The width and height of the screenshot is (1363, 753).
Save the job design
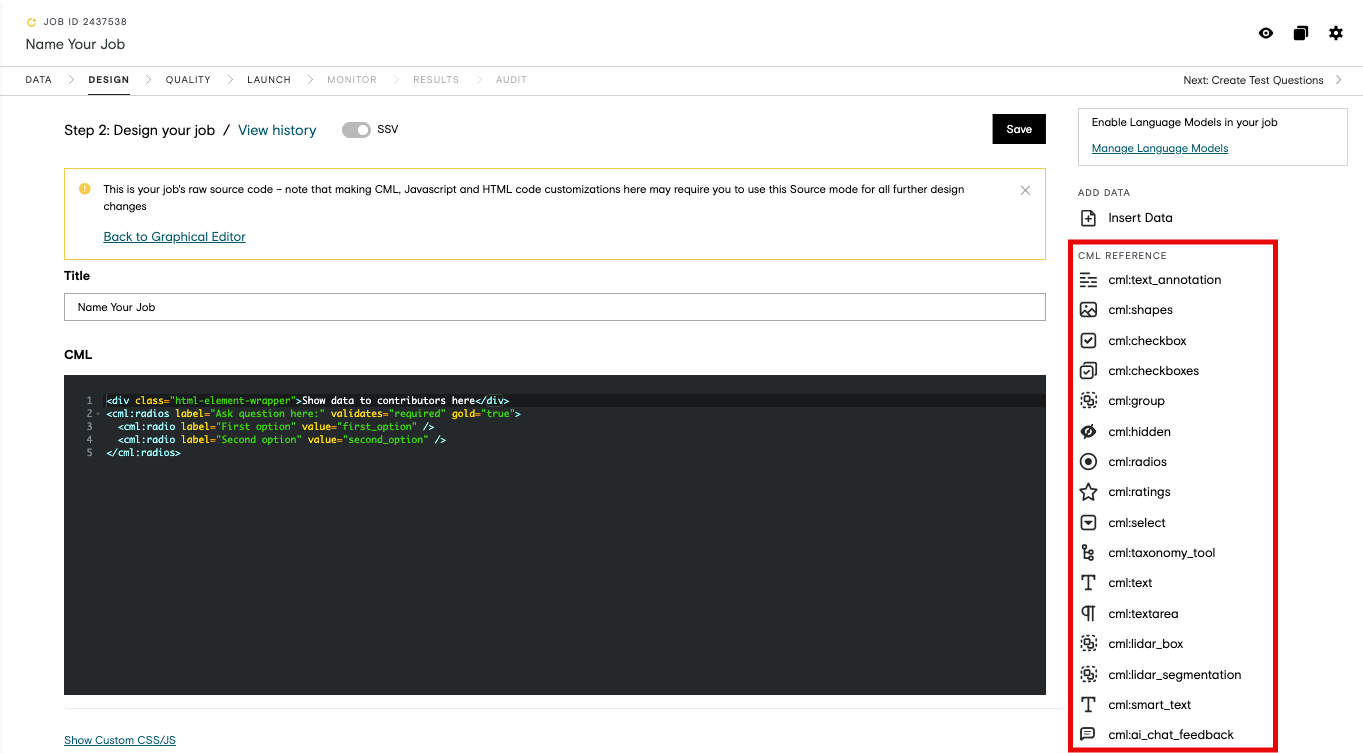(x=1019, y=129)
